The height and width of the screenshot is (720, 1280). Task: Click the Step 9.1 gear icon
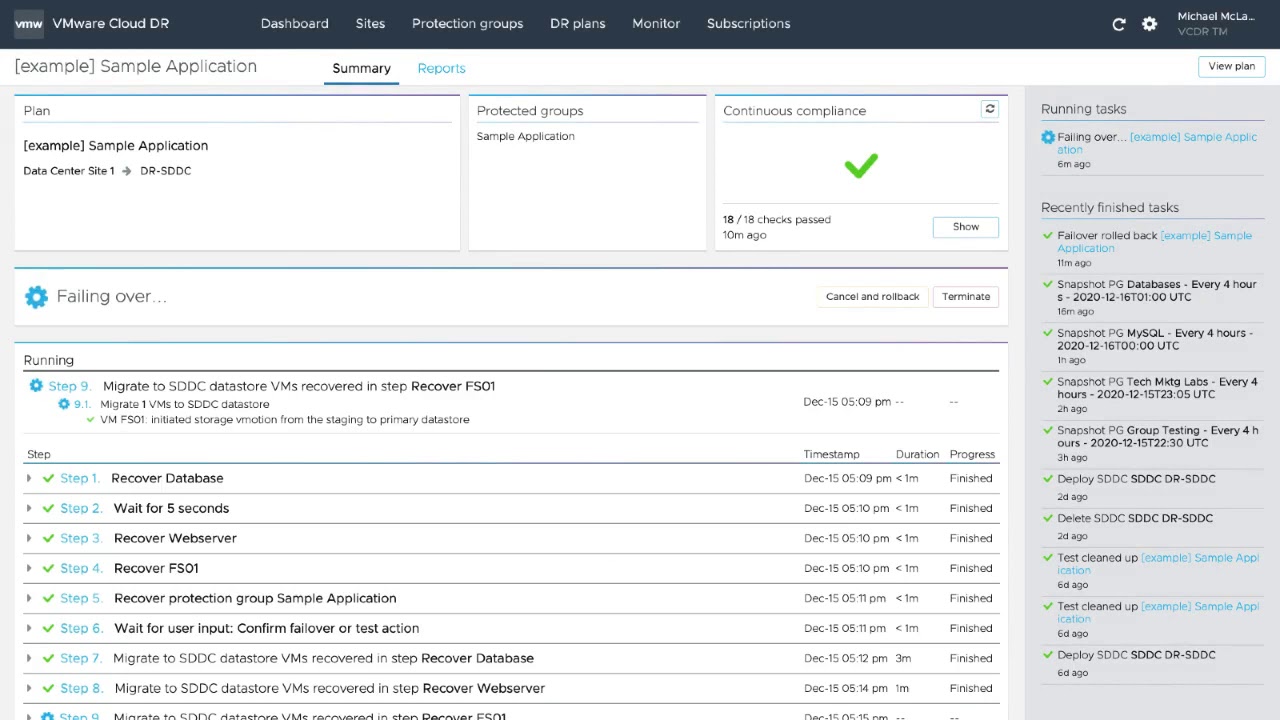click(x=64, y=404)
